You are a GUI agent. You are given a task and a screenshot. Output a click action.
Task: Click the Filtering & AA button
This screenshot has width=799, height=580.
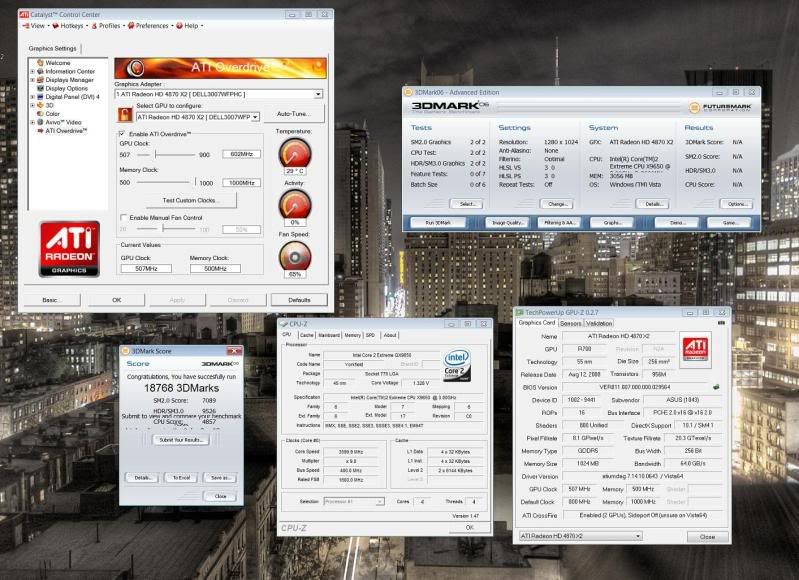tap(560, 223)
